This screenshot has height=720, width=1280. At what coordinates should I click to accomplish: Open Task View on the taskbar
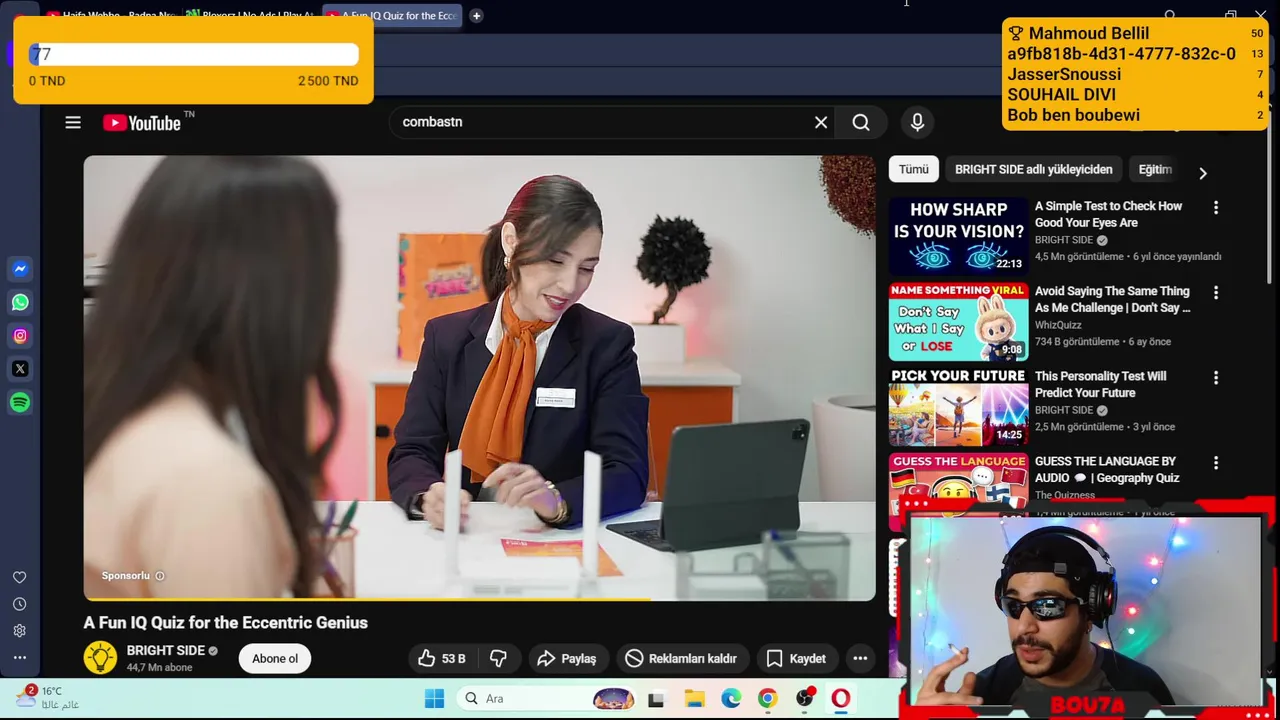(x=656, y=698)
